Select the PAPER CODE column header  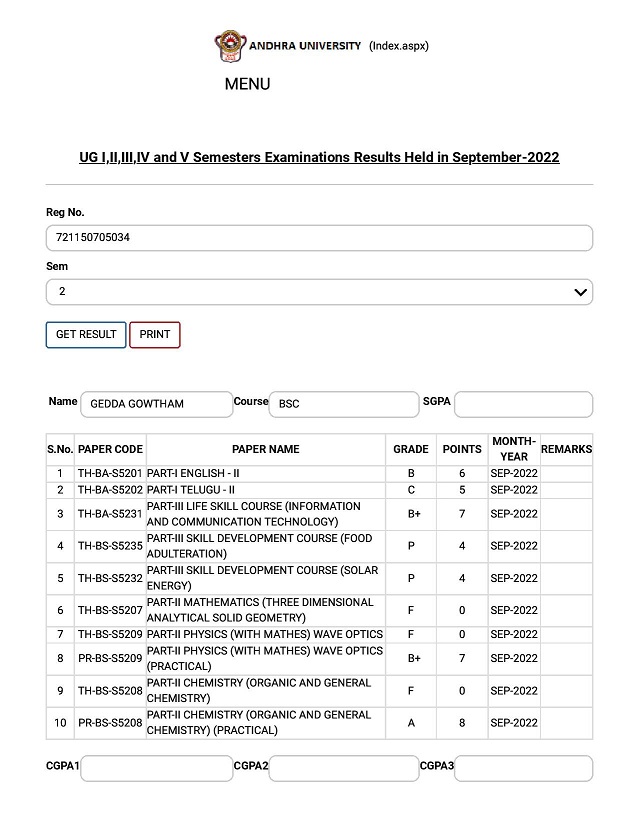(x=110, y=449)
